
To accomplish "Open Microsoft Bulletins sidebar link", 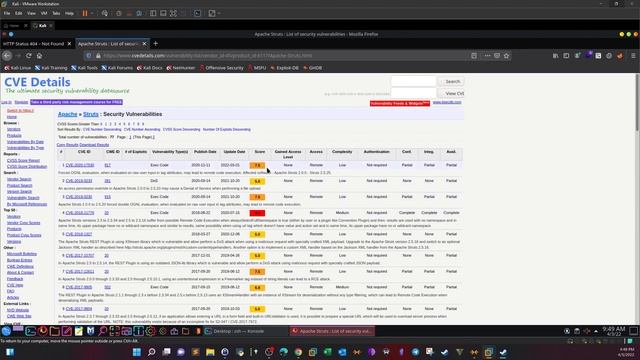I will pyautogui.click(x=22, y=254).
